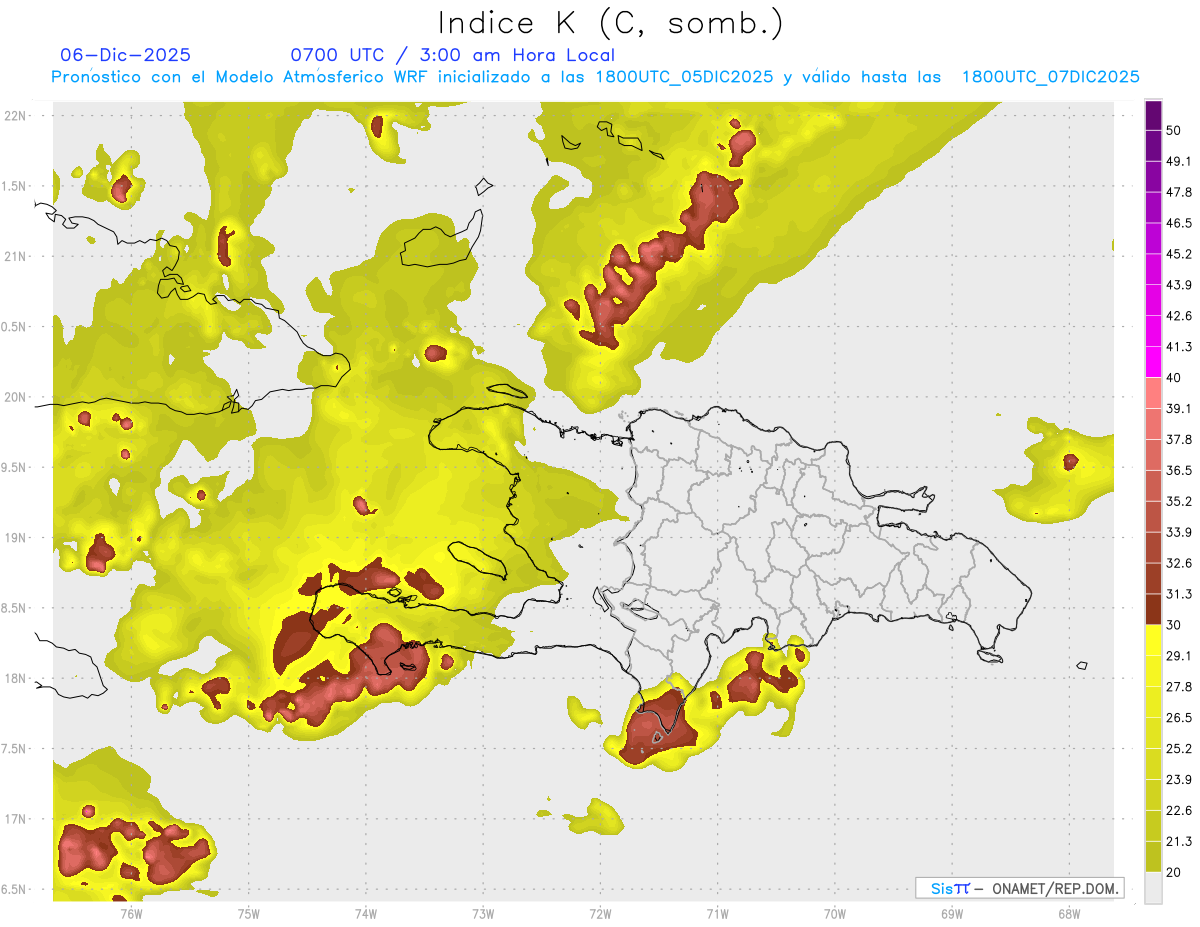
Task: Click the color bar label "30"
Action: click(1175, 625)
